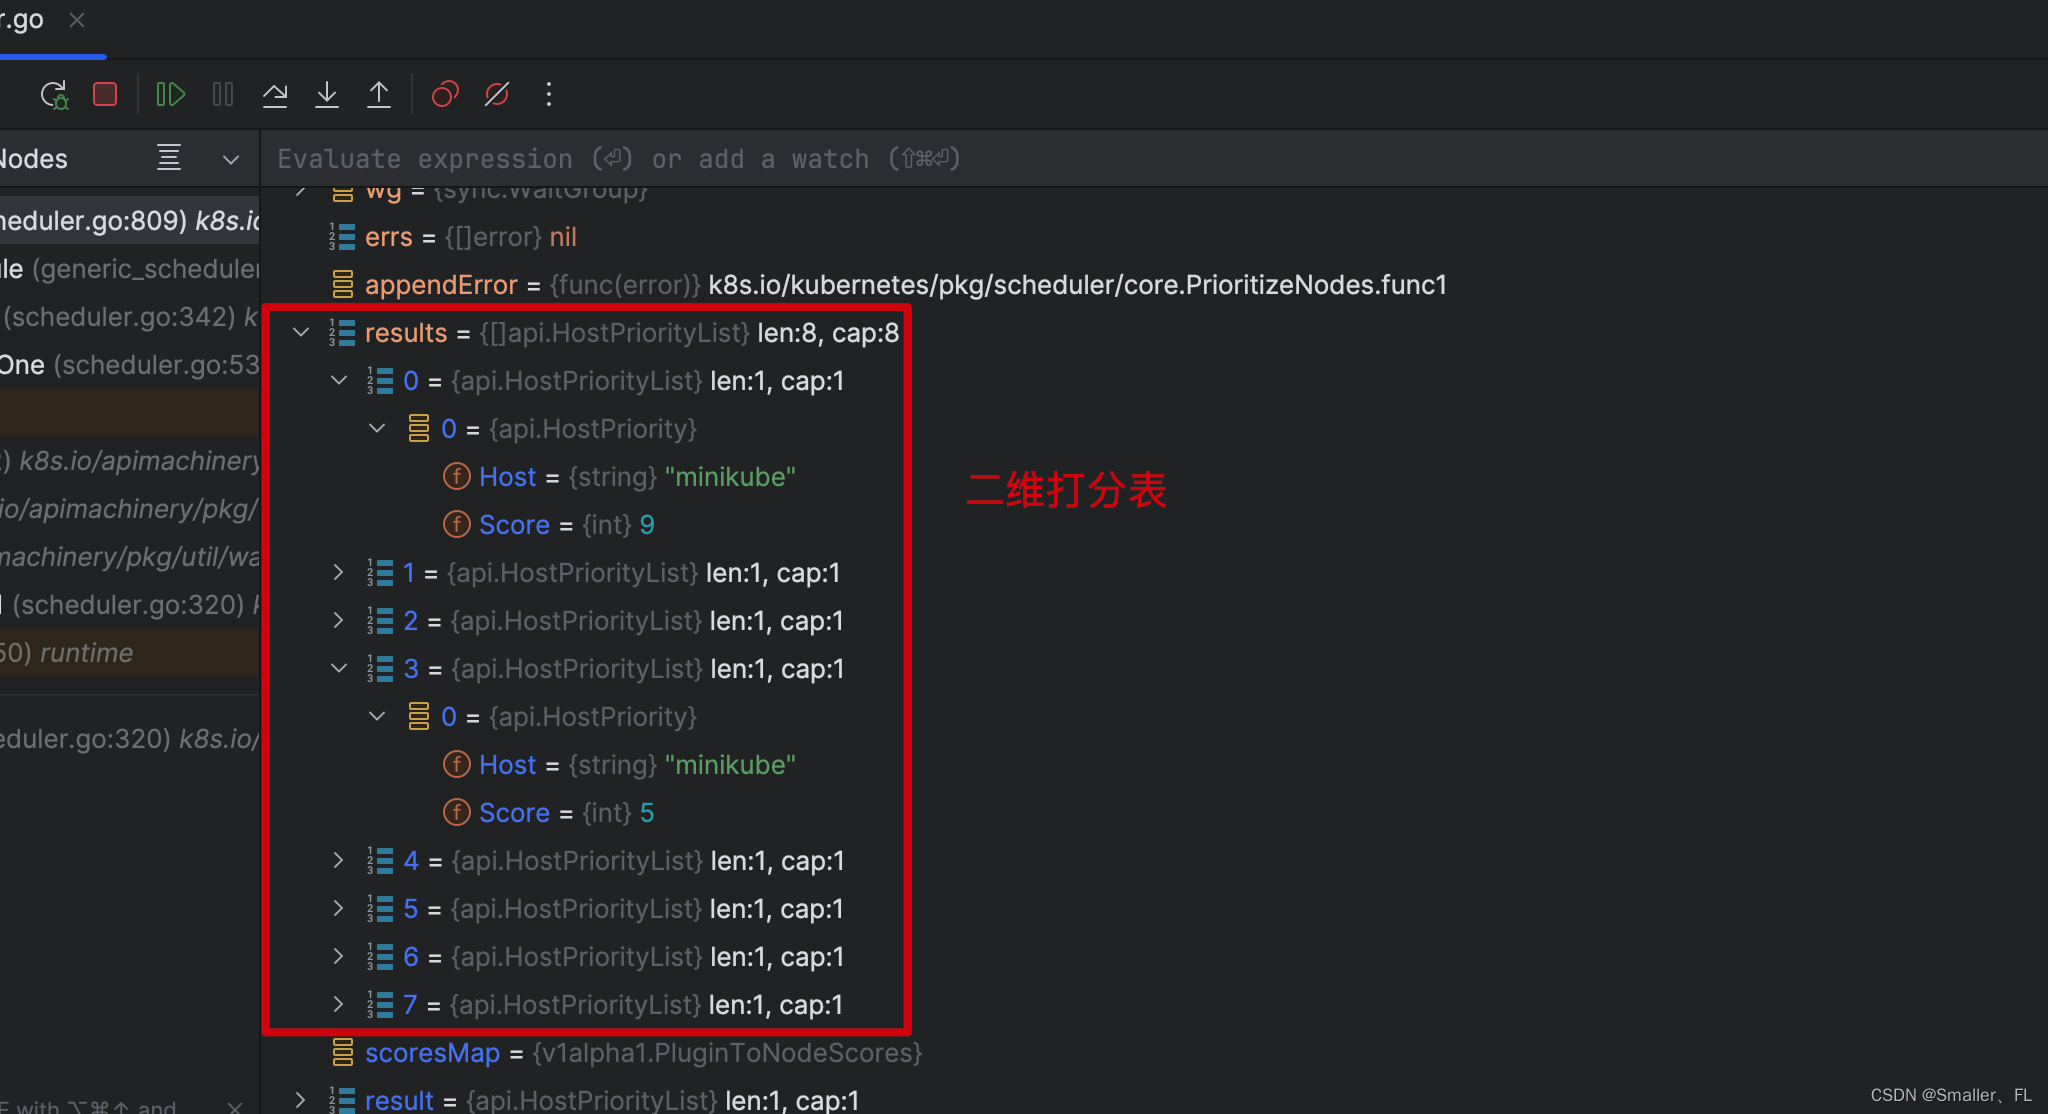Click the struct icon of appendError

tap(342, 284)
